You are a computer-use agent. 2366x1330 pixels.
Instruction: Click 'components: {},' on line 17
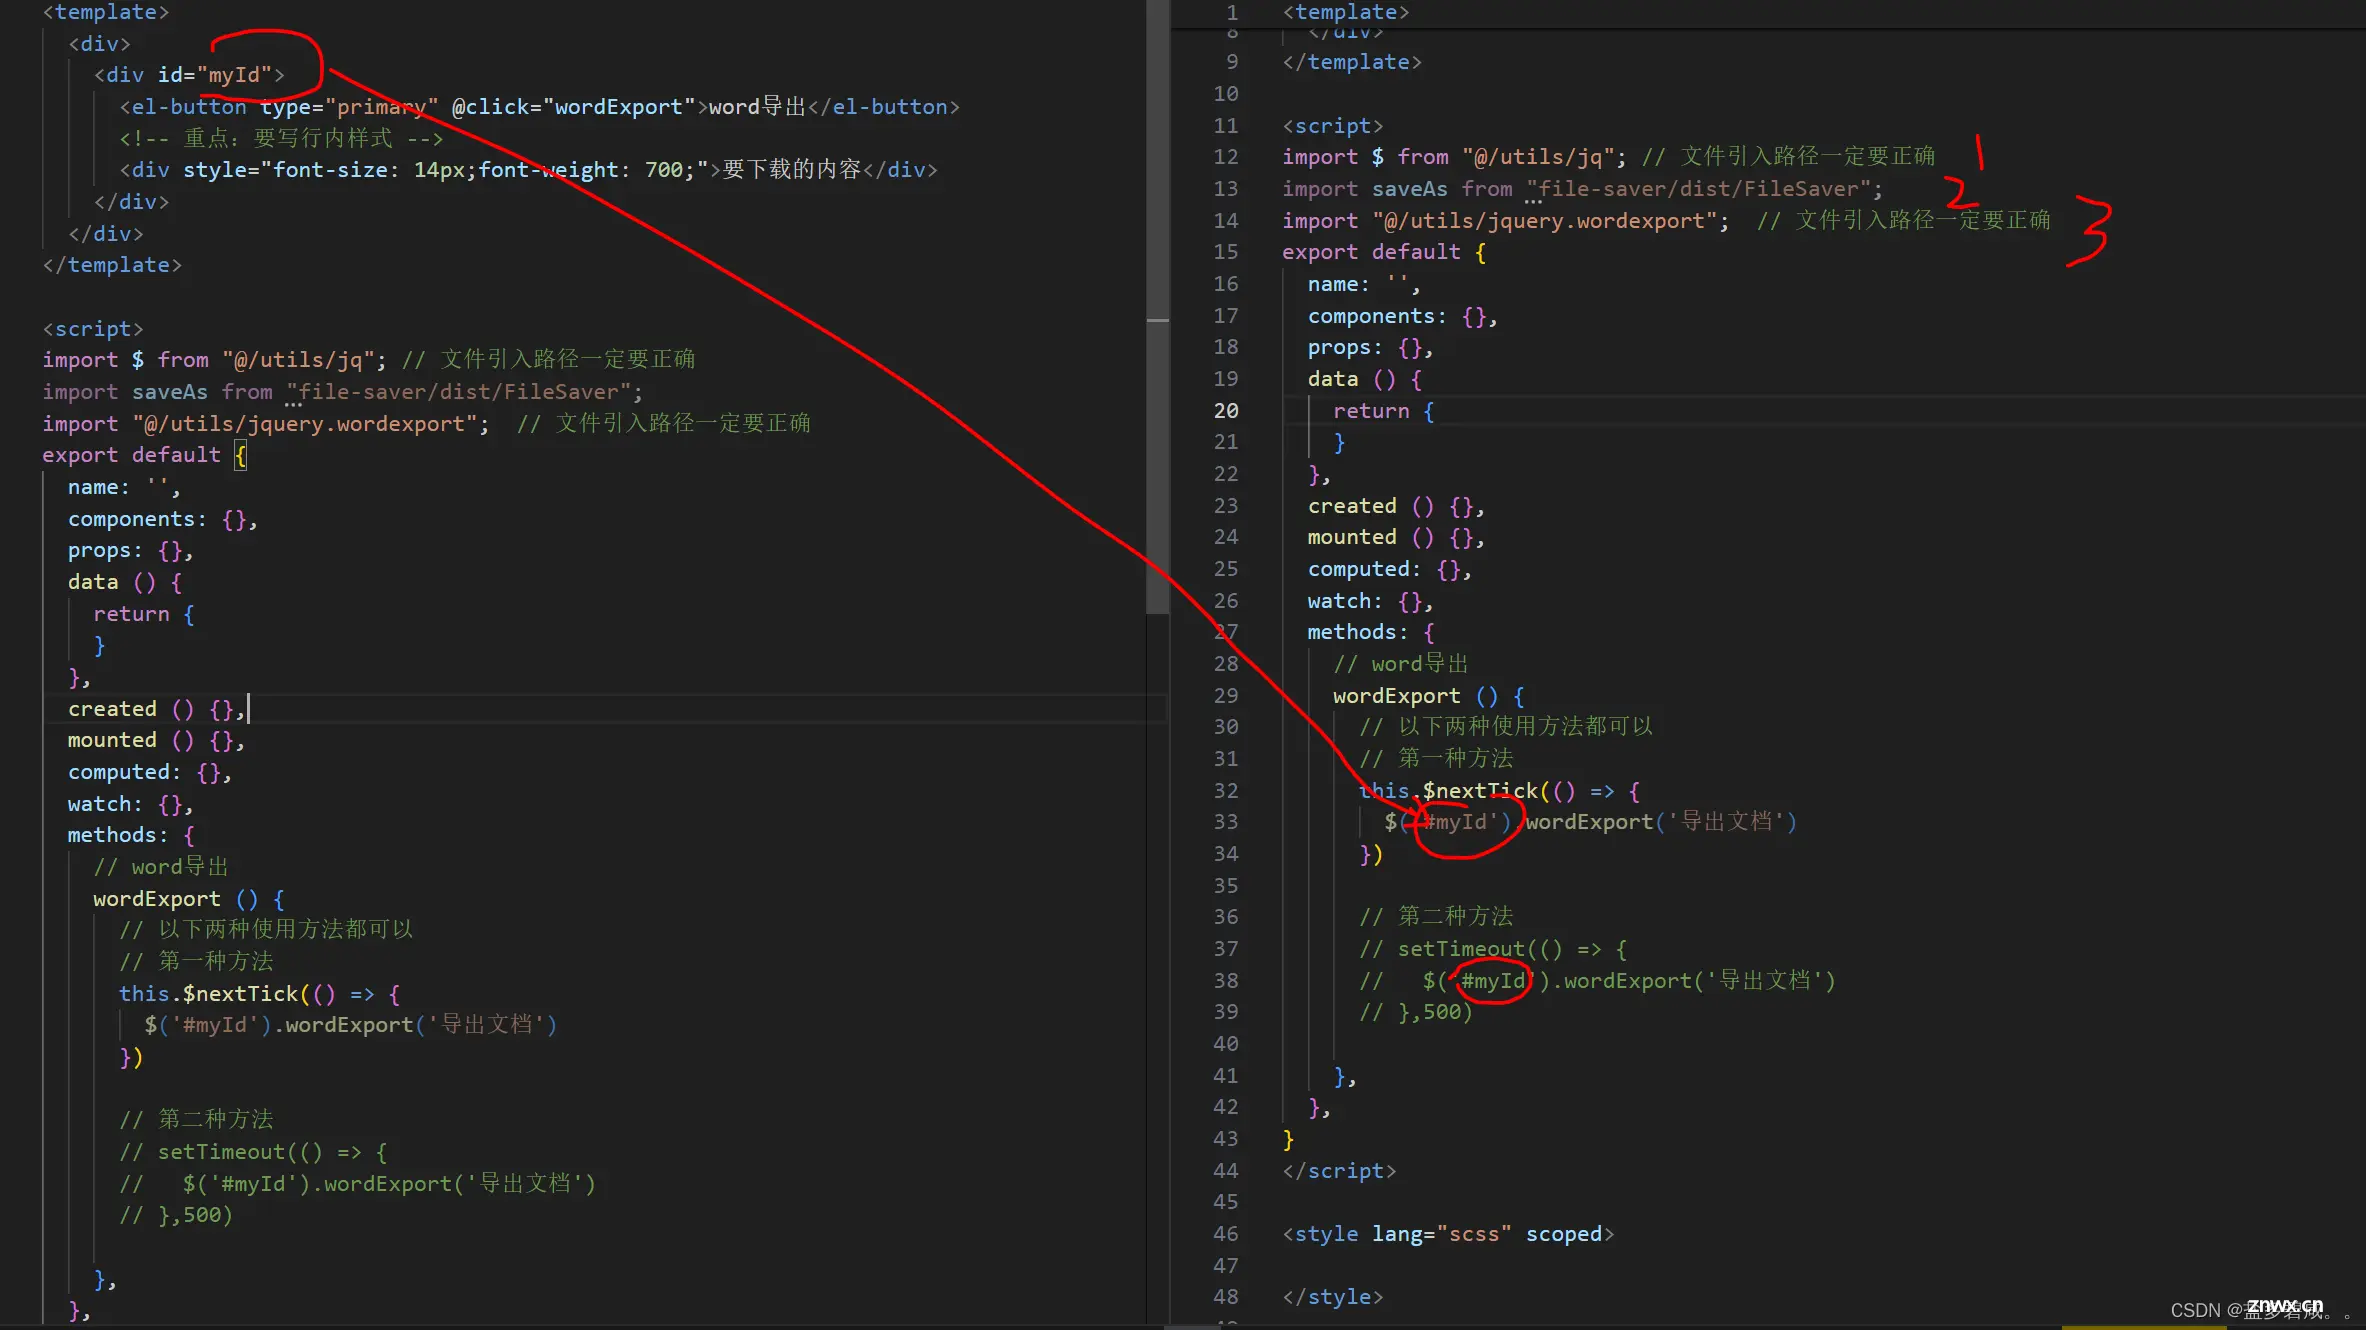click(x=1402, y=316)
